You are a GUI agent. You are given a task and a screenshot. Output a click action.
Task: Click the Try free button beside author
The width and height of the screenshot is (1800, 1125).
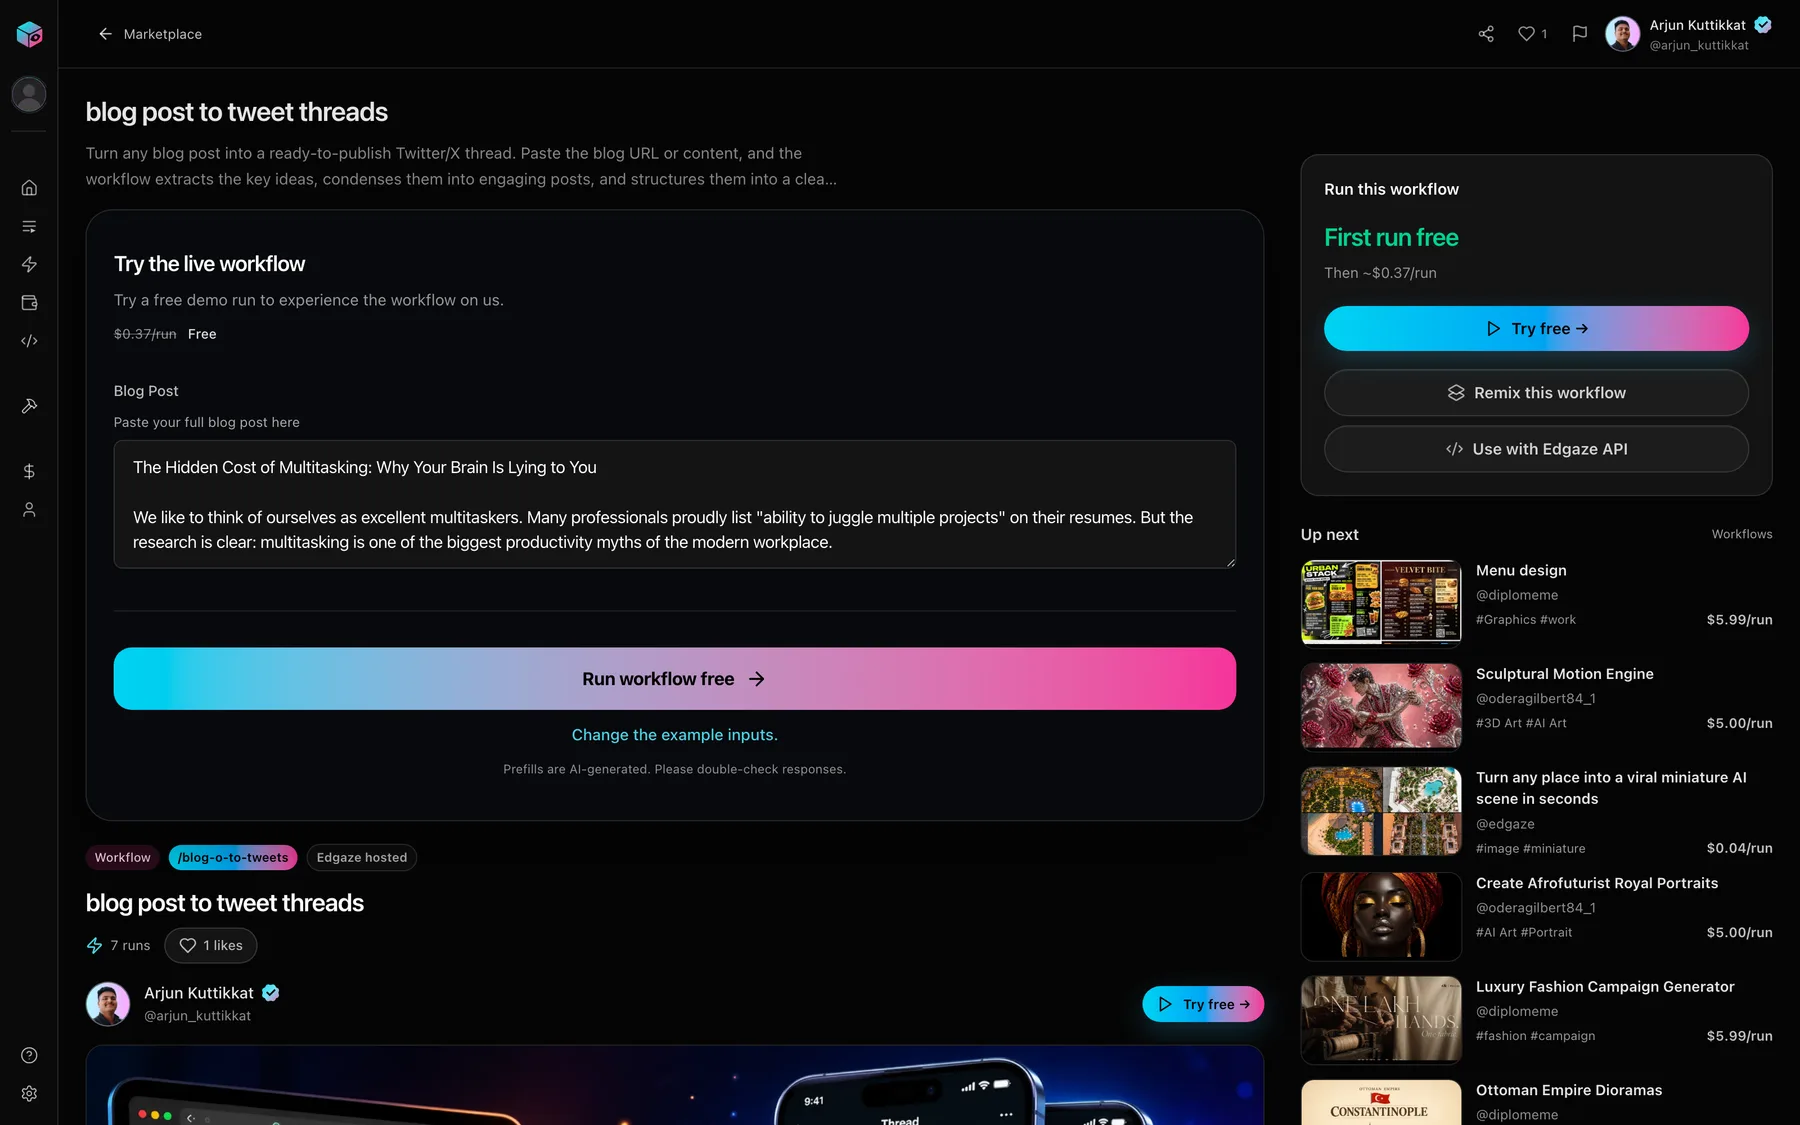(1203, 1004)
